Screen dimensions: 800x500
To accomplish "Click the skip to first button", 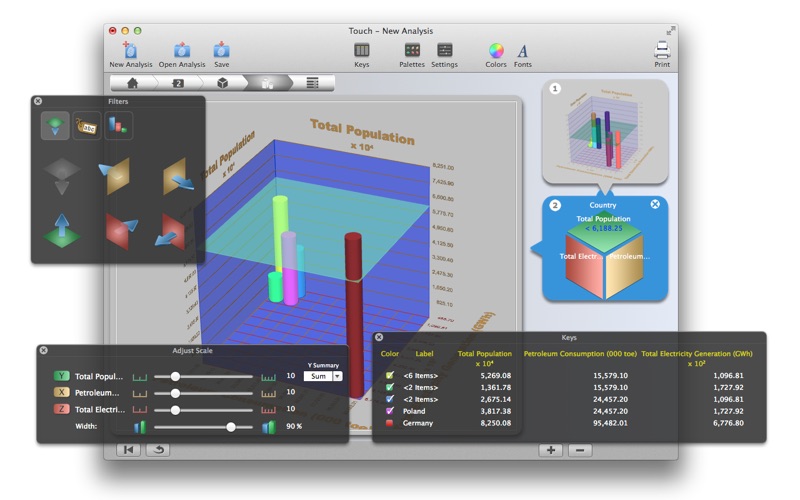I will [x=129, y=449].
